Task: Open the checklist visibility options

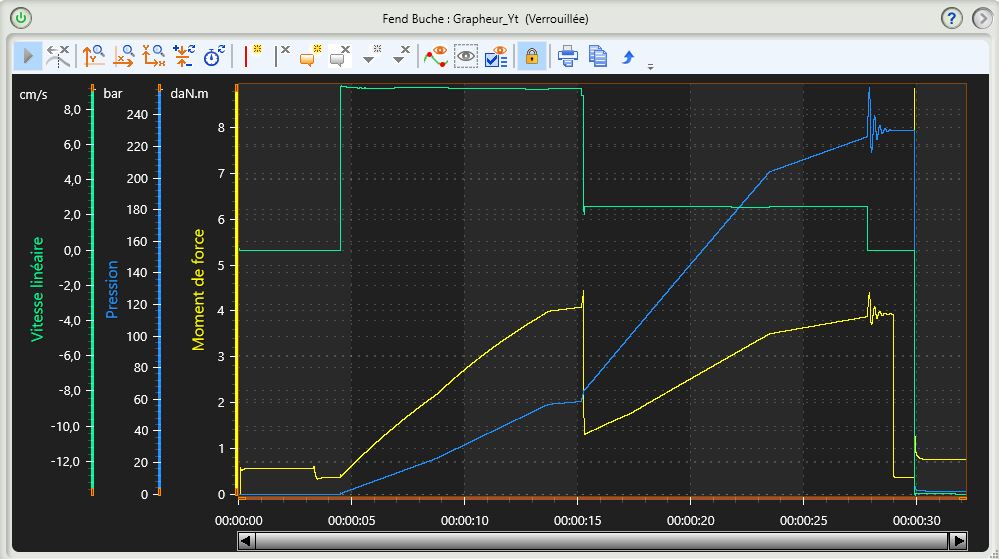Action: pos(496,56)
